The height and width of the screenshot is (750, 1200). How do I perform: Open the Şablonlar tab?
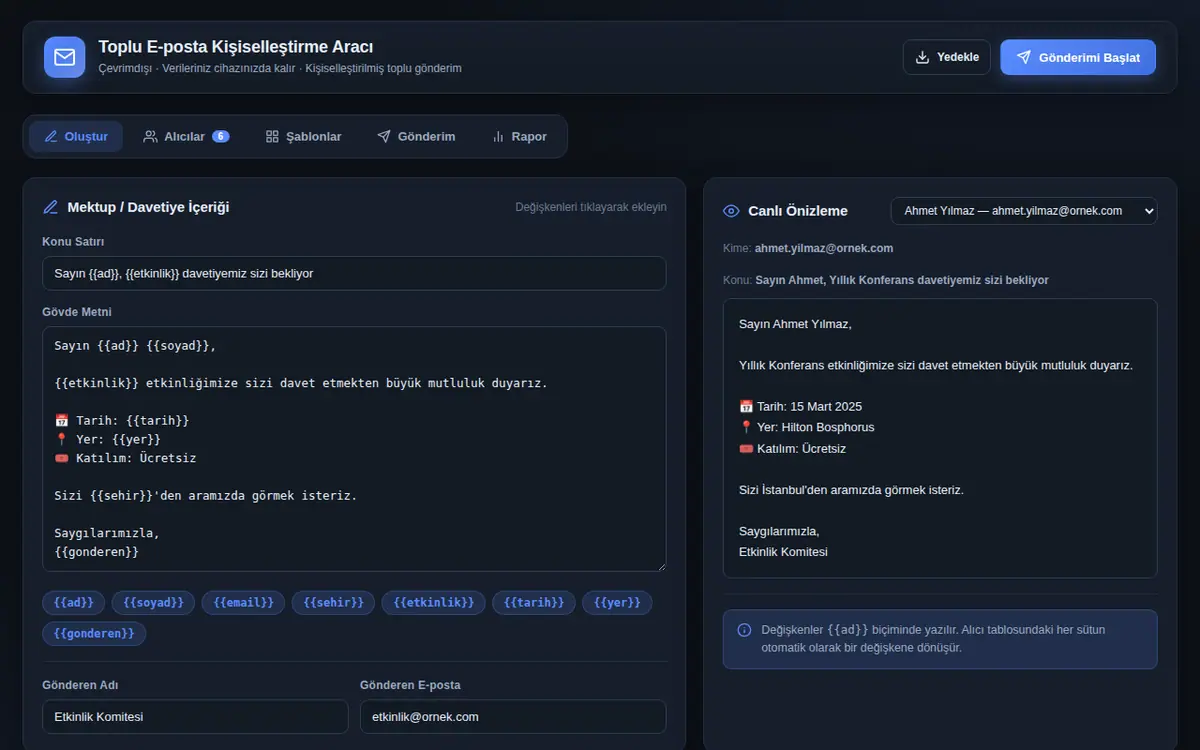pos(303,136)
